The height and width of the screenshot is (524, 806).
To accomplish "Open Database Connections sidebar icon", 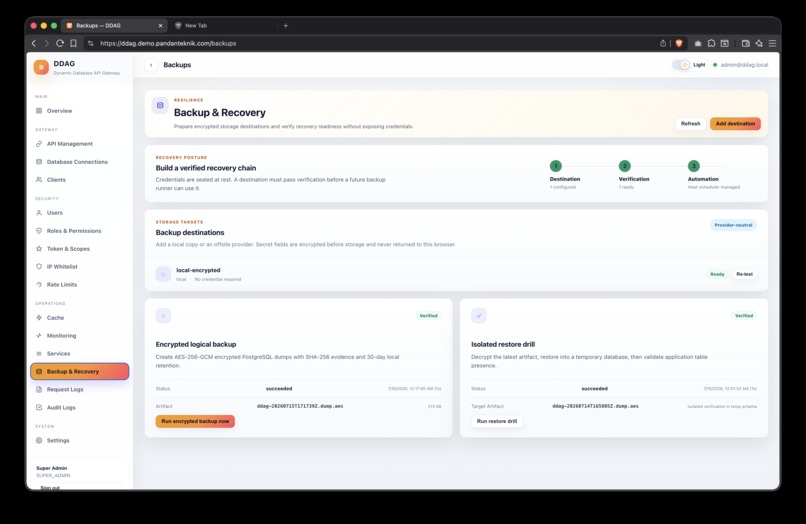I will coord(39,162).
